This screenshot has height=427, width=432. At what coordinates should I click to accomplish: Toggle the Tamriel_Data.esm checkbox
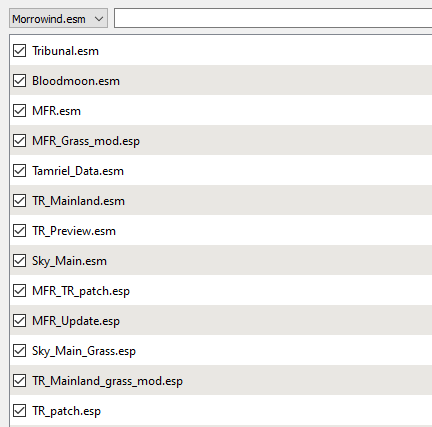click(19, 171)
